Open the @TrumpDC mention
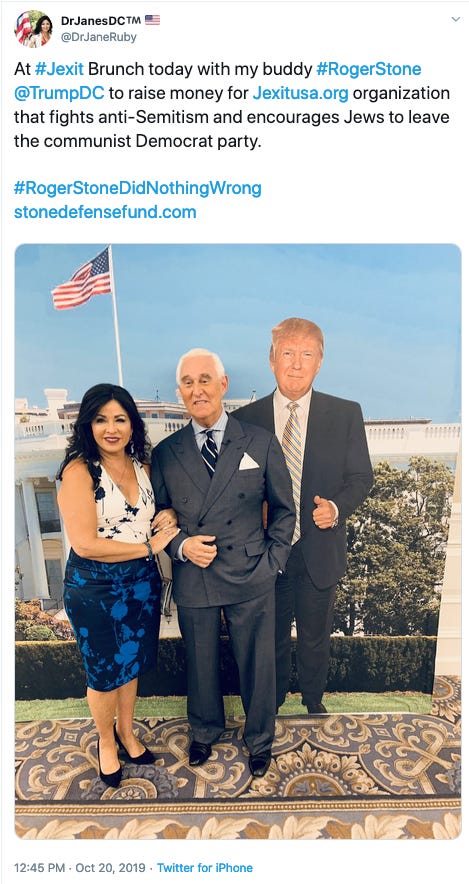 click(x=59, y=93)
